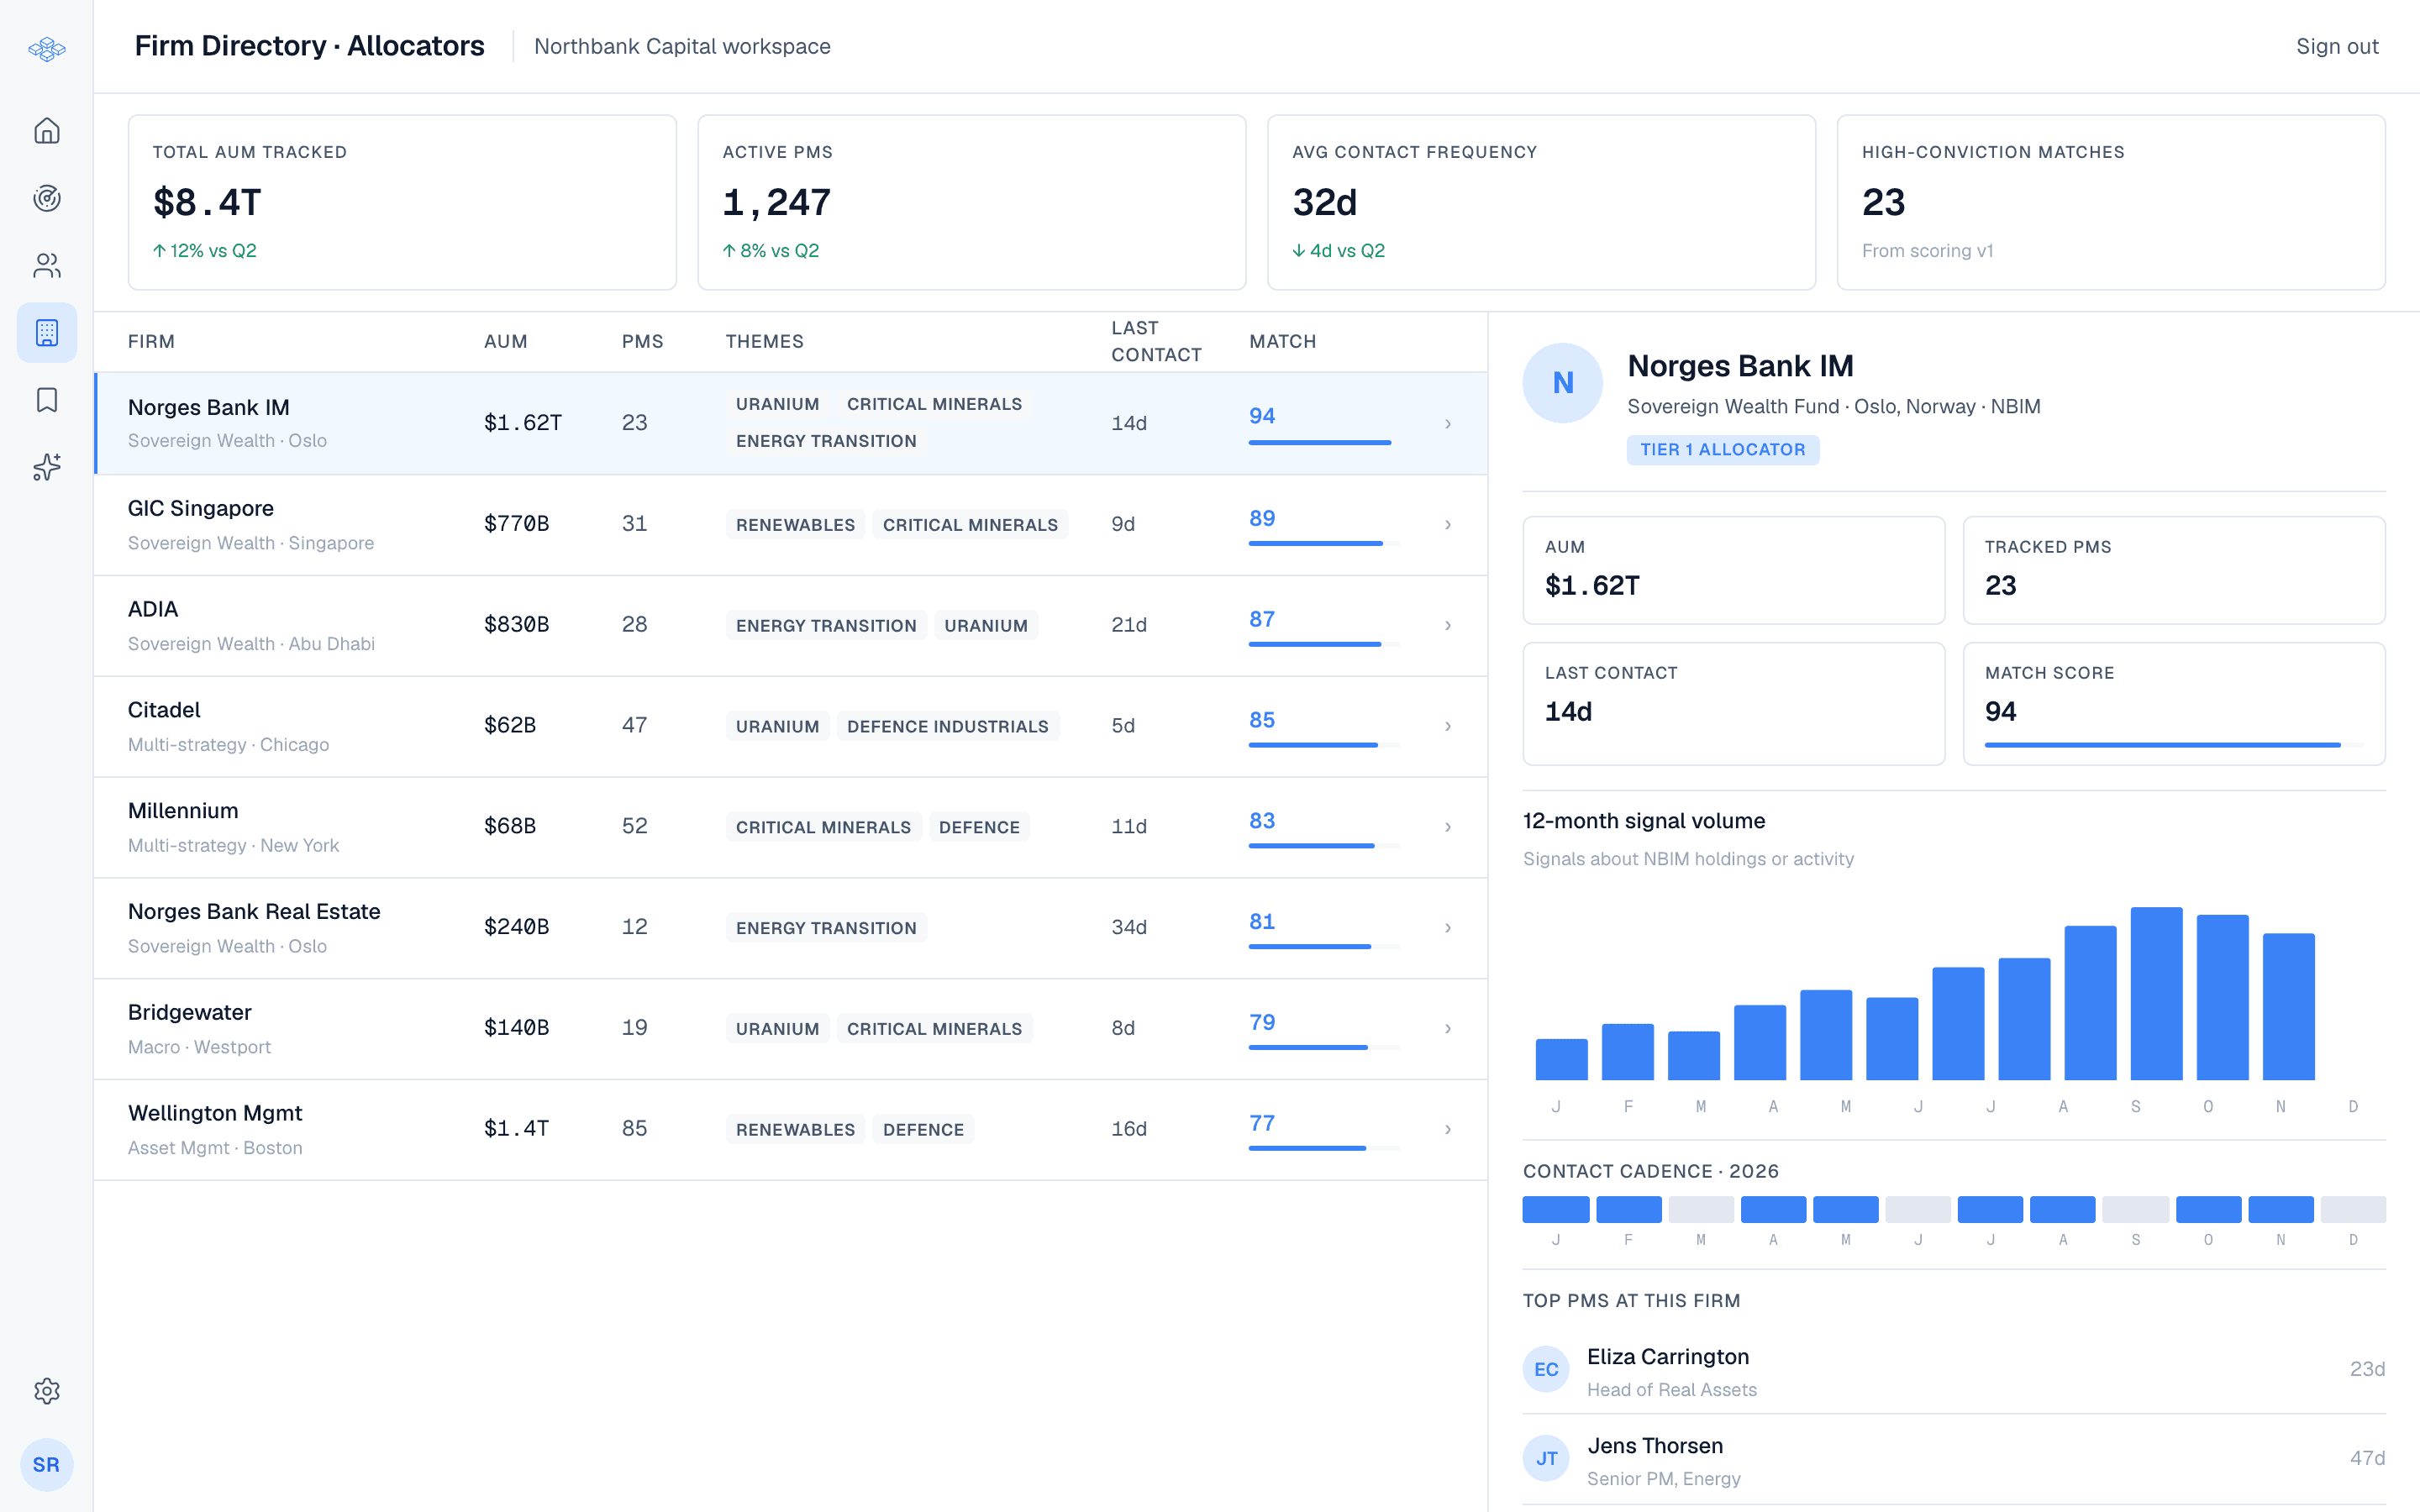Click the Renewables tag on GIC Singapore row
This screenshot has height=1512, width=2420.
(x=796, y=525)
